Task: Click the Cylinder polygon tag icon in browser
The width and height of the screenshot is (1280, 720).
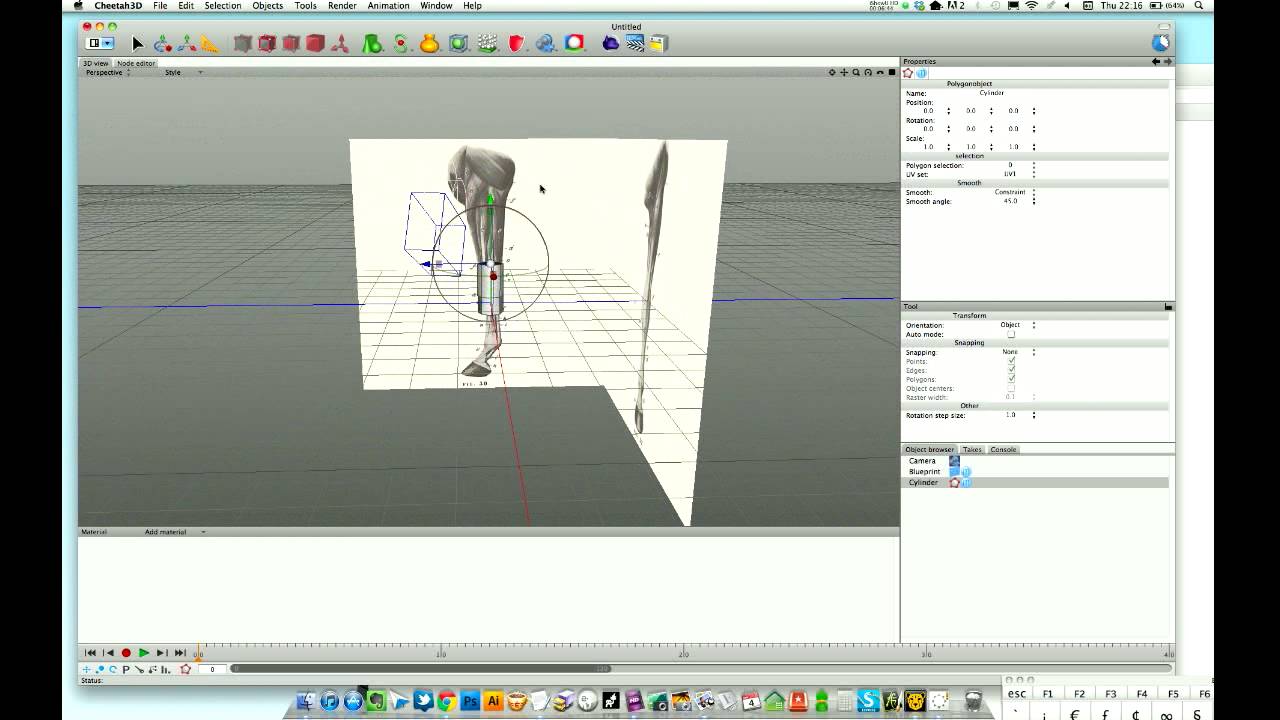Action: click(x=954, y=483)
